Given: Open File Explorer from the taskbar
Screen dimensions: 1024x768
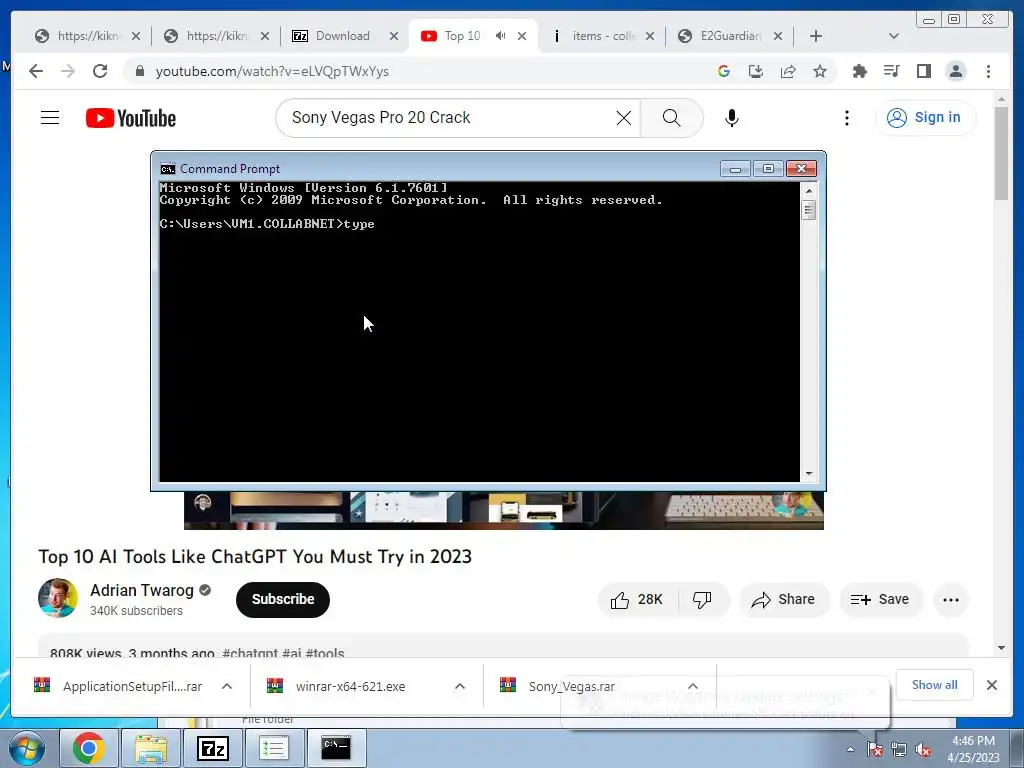Looking at the screenshot, I should pos(151,748).
